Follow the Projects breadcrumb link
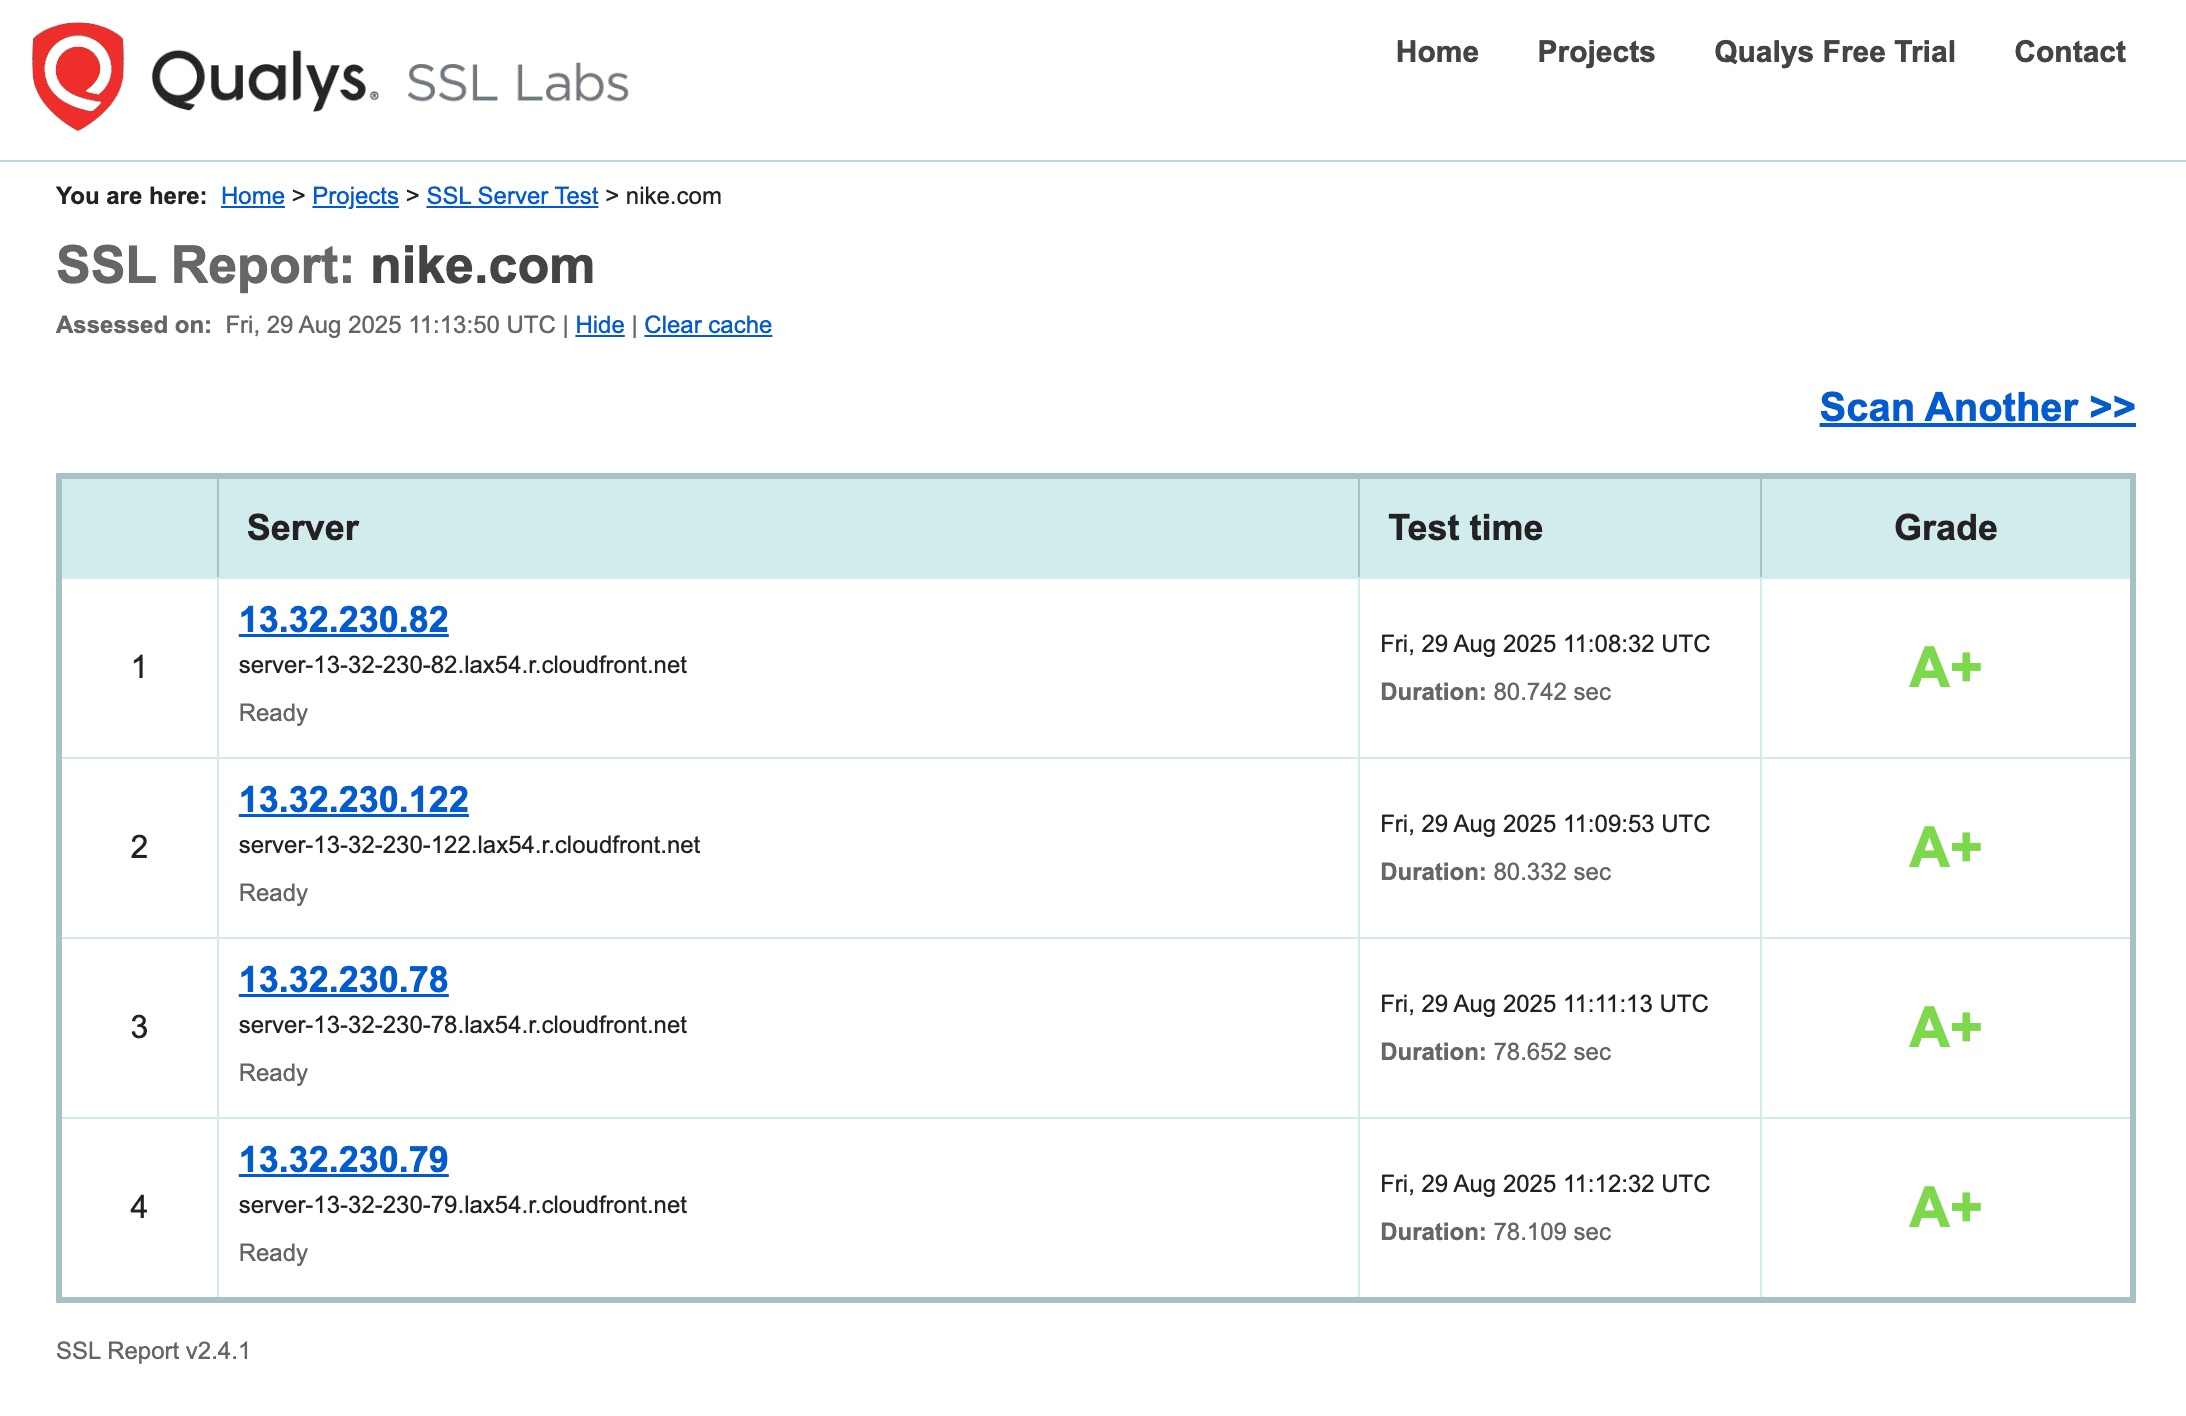2186x1416 pixels. coord(355,196)
